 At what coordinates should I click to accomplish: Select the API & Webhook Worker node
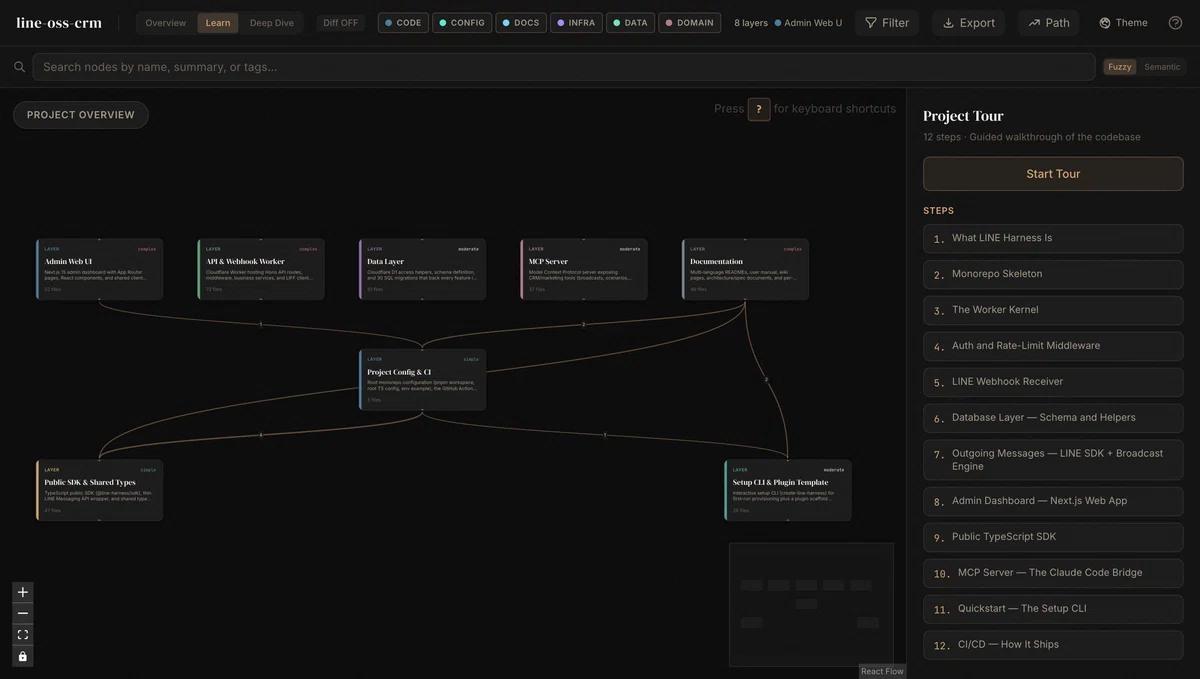tap(261, 269)
